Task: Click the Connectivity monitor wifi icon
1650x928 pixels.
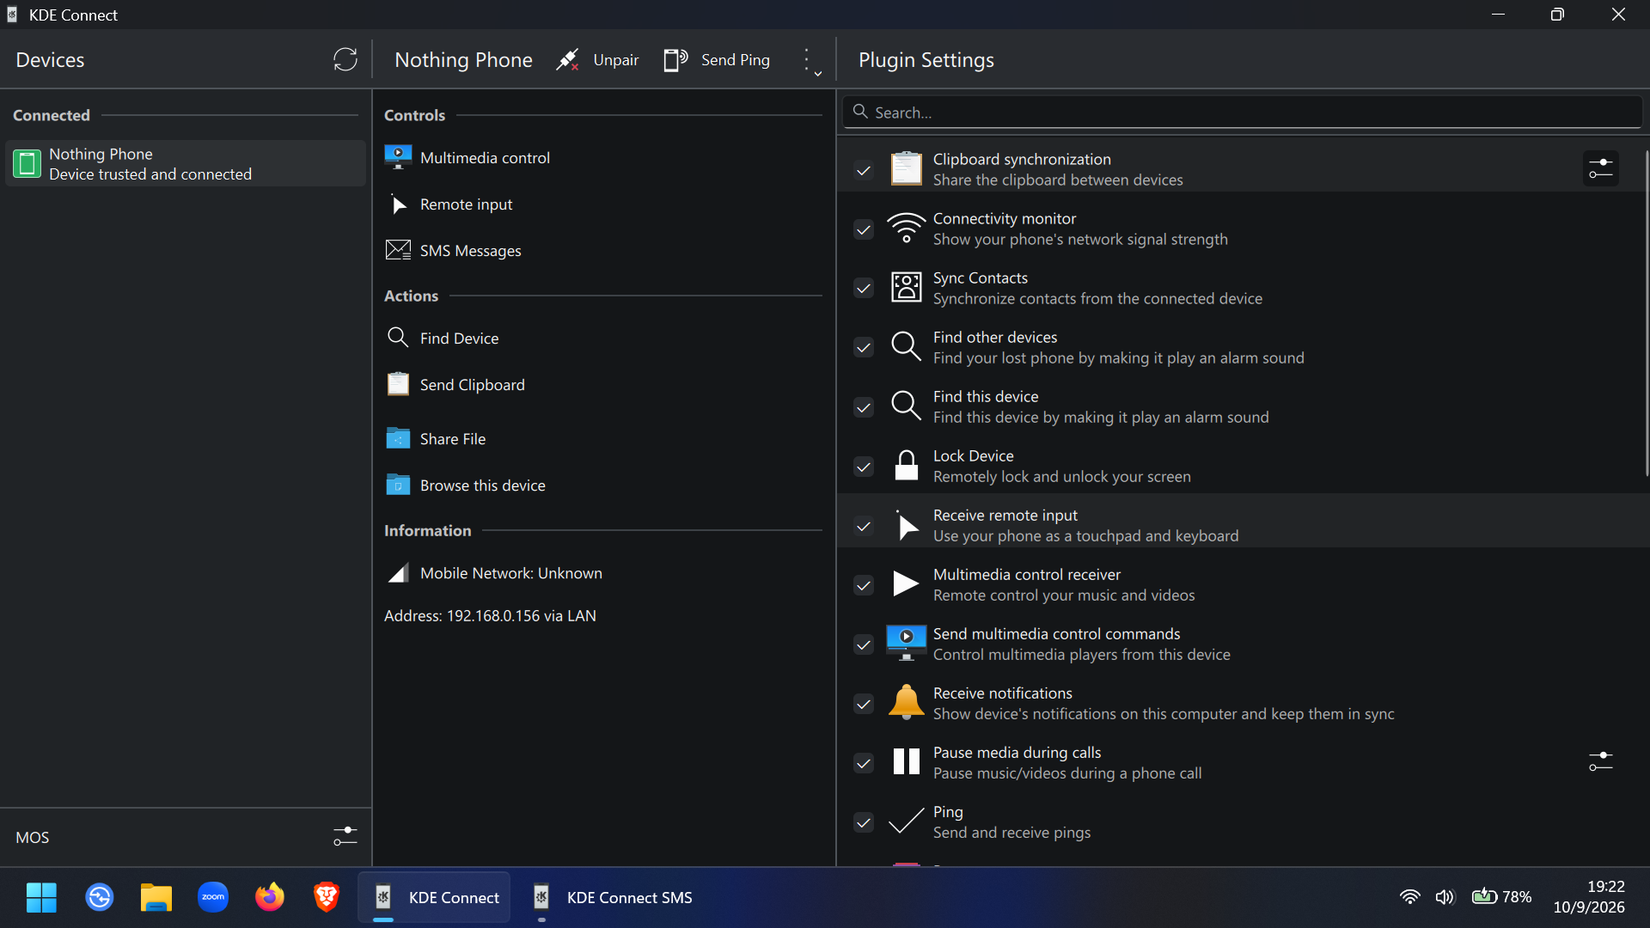Action: (906, 228)
